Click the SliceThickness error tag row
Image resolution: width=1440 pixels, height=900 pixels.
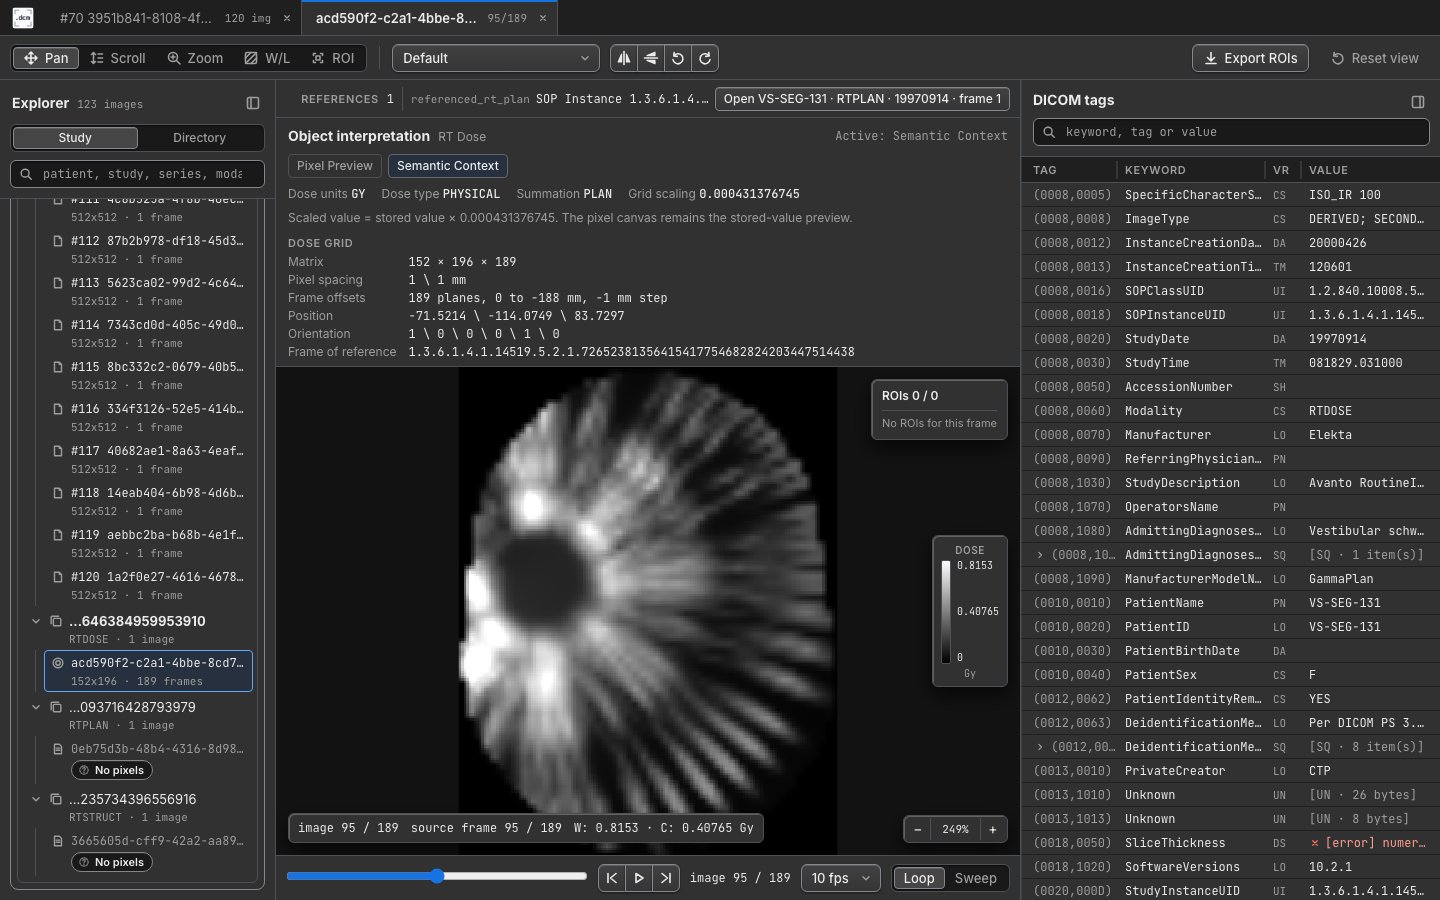click(x=1231, y=843)
